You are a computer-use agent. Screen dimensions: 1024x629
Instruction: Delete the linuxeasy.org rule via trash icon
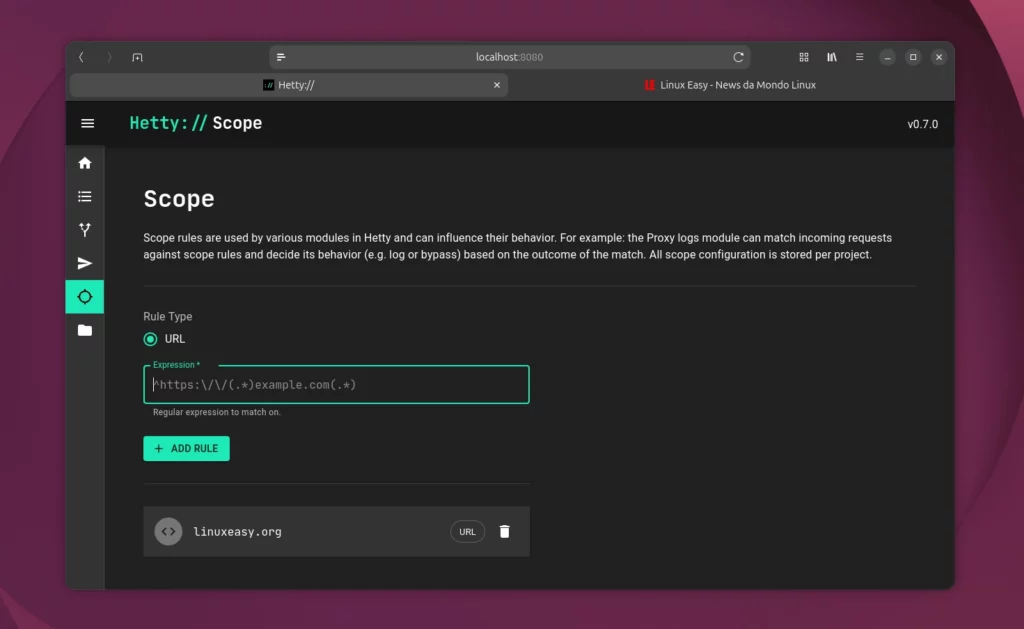(x=504, y=531)
